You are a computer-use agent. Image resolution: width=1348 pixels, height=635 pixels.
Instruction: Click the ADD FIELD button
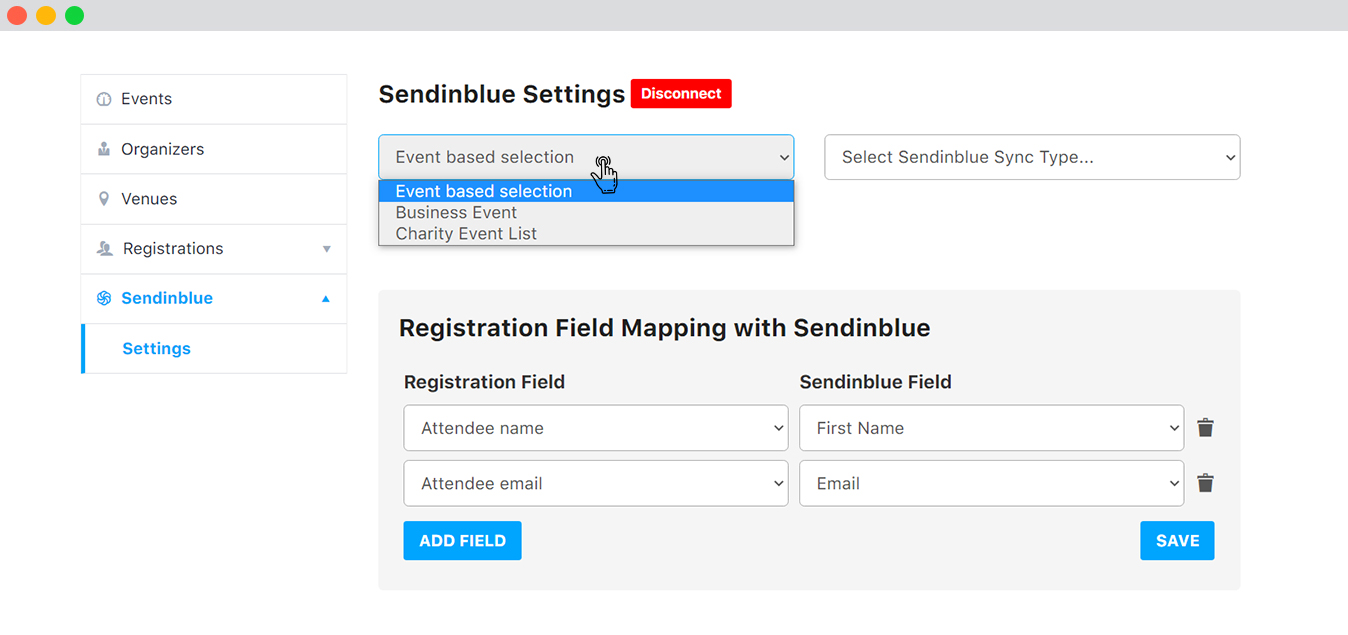pyautogui.click(x=462, y=540)
